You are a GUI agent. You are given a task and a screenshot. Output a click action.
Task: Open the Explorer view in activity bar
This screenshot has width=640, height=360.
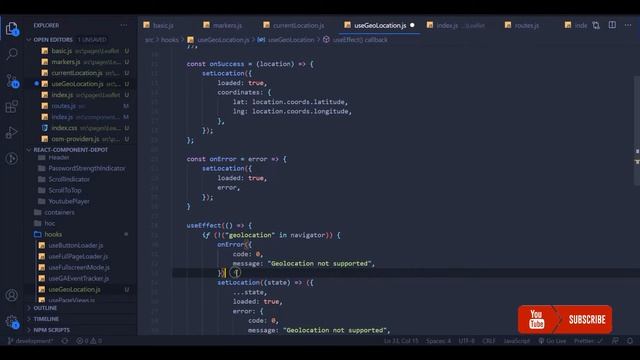12,29
